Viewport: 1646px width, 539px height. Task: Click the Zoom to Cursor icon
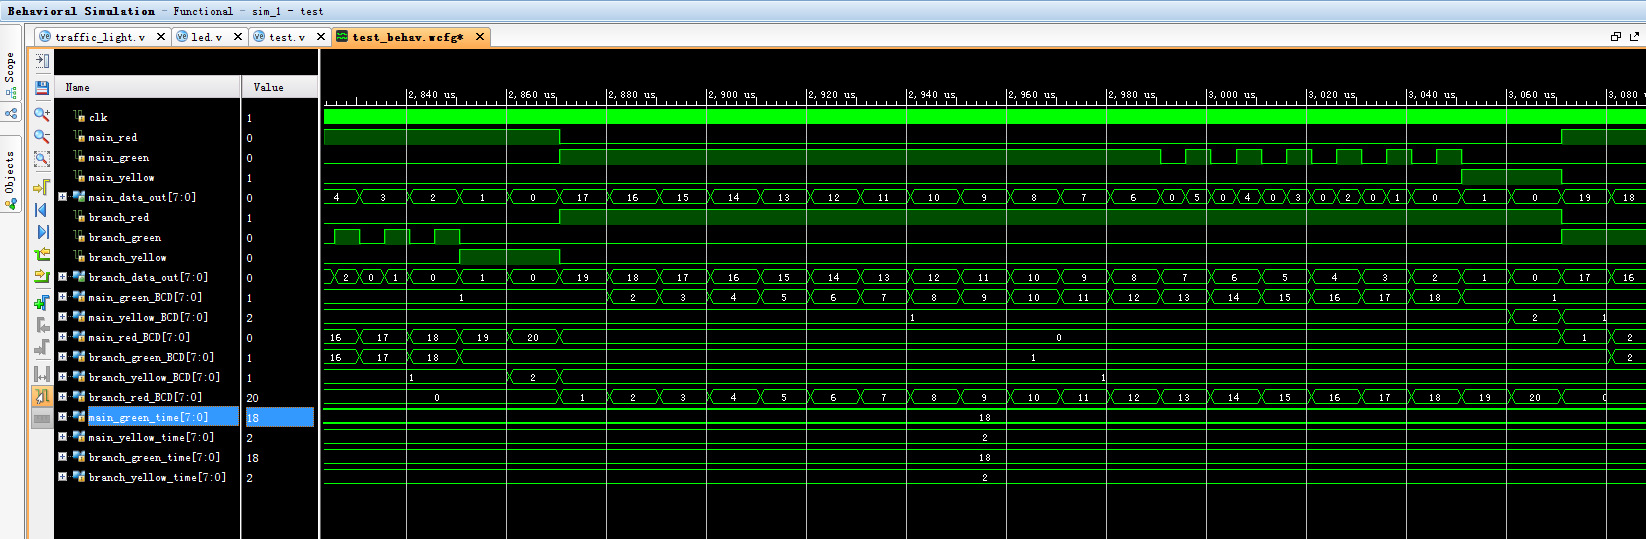point(42,187)
